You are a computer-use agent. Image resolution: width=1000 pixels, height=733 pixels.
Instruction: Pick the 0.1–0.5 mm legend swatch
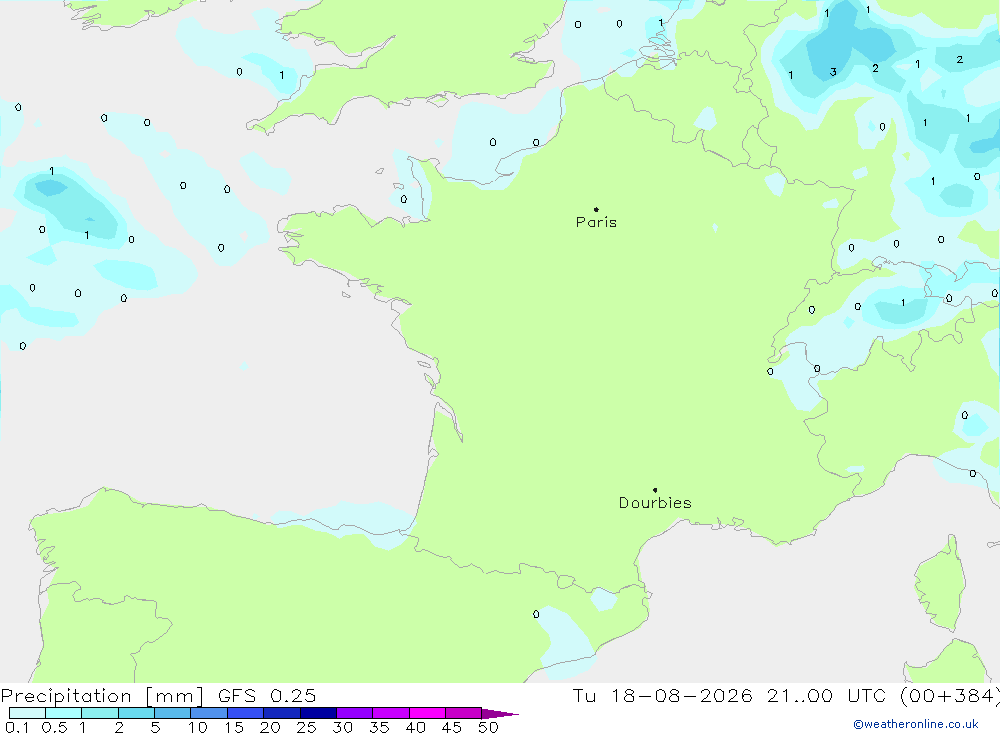[x=27, y=713]
